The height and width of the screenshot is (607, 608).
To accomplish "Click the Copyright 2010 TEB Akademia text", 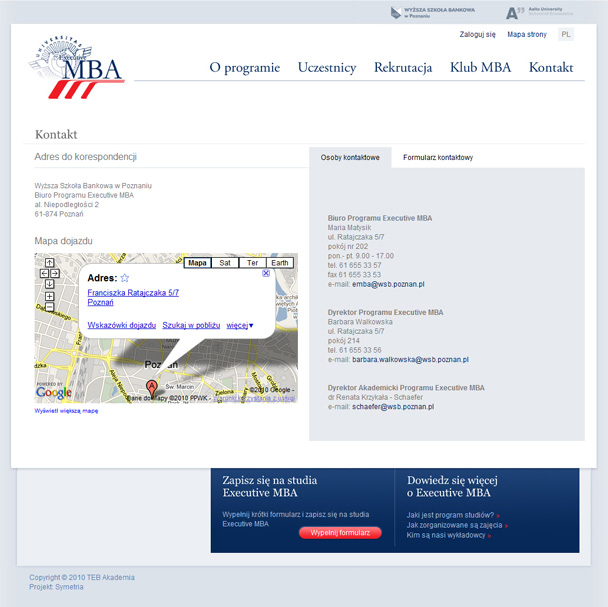I will click(82, 578).
